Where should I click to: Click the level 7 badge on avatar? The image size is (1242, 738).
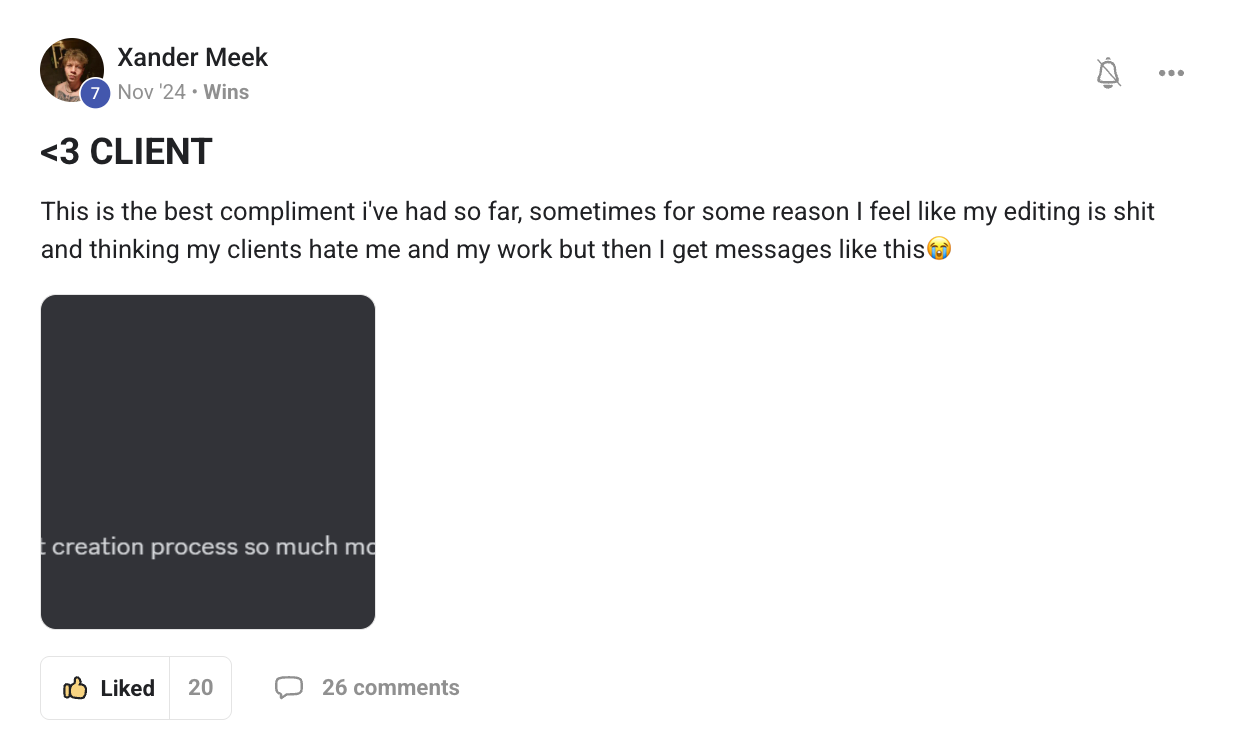coord(95,93)
